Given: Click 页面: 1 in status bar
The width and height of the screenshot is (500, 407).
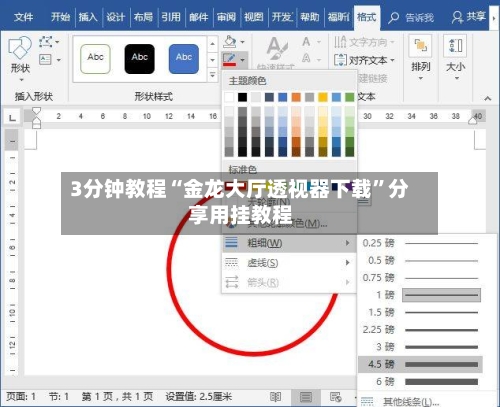Looking at the screenshot, I should [x=21, y=397].
